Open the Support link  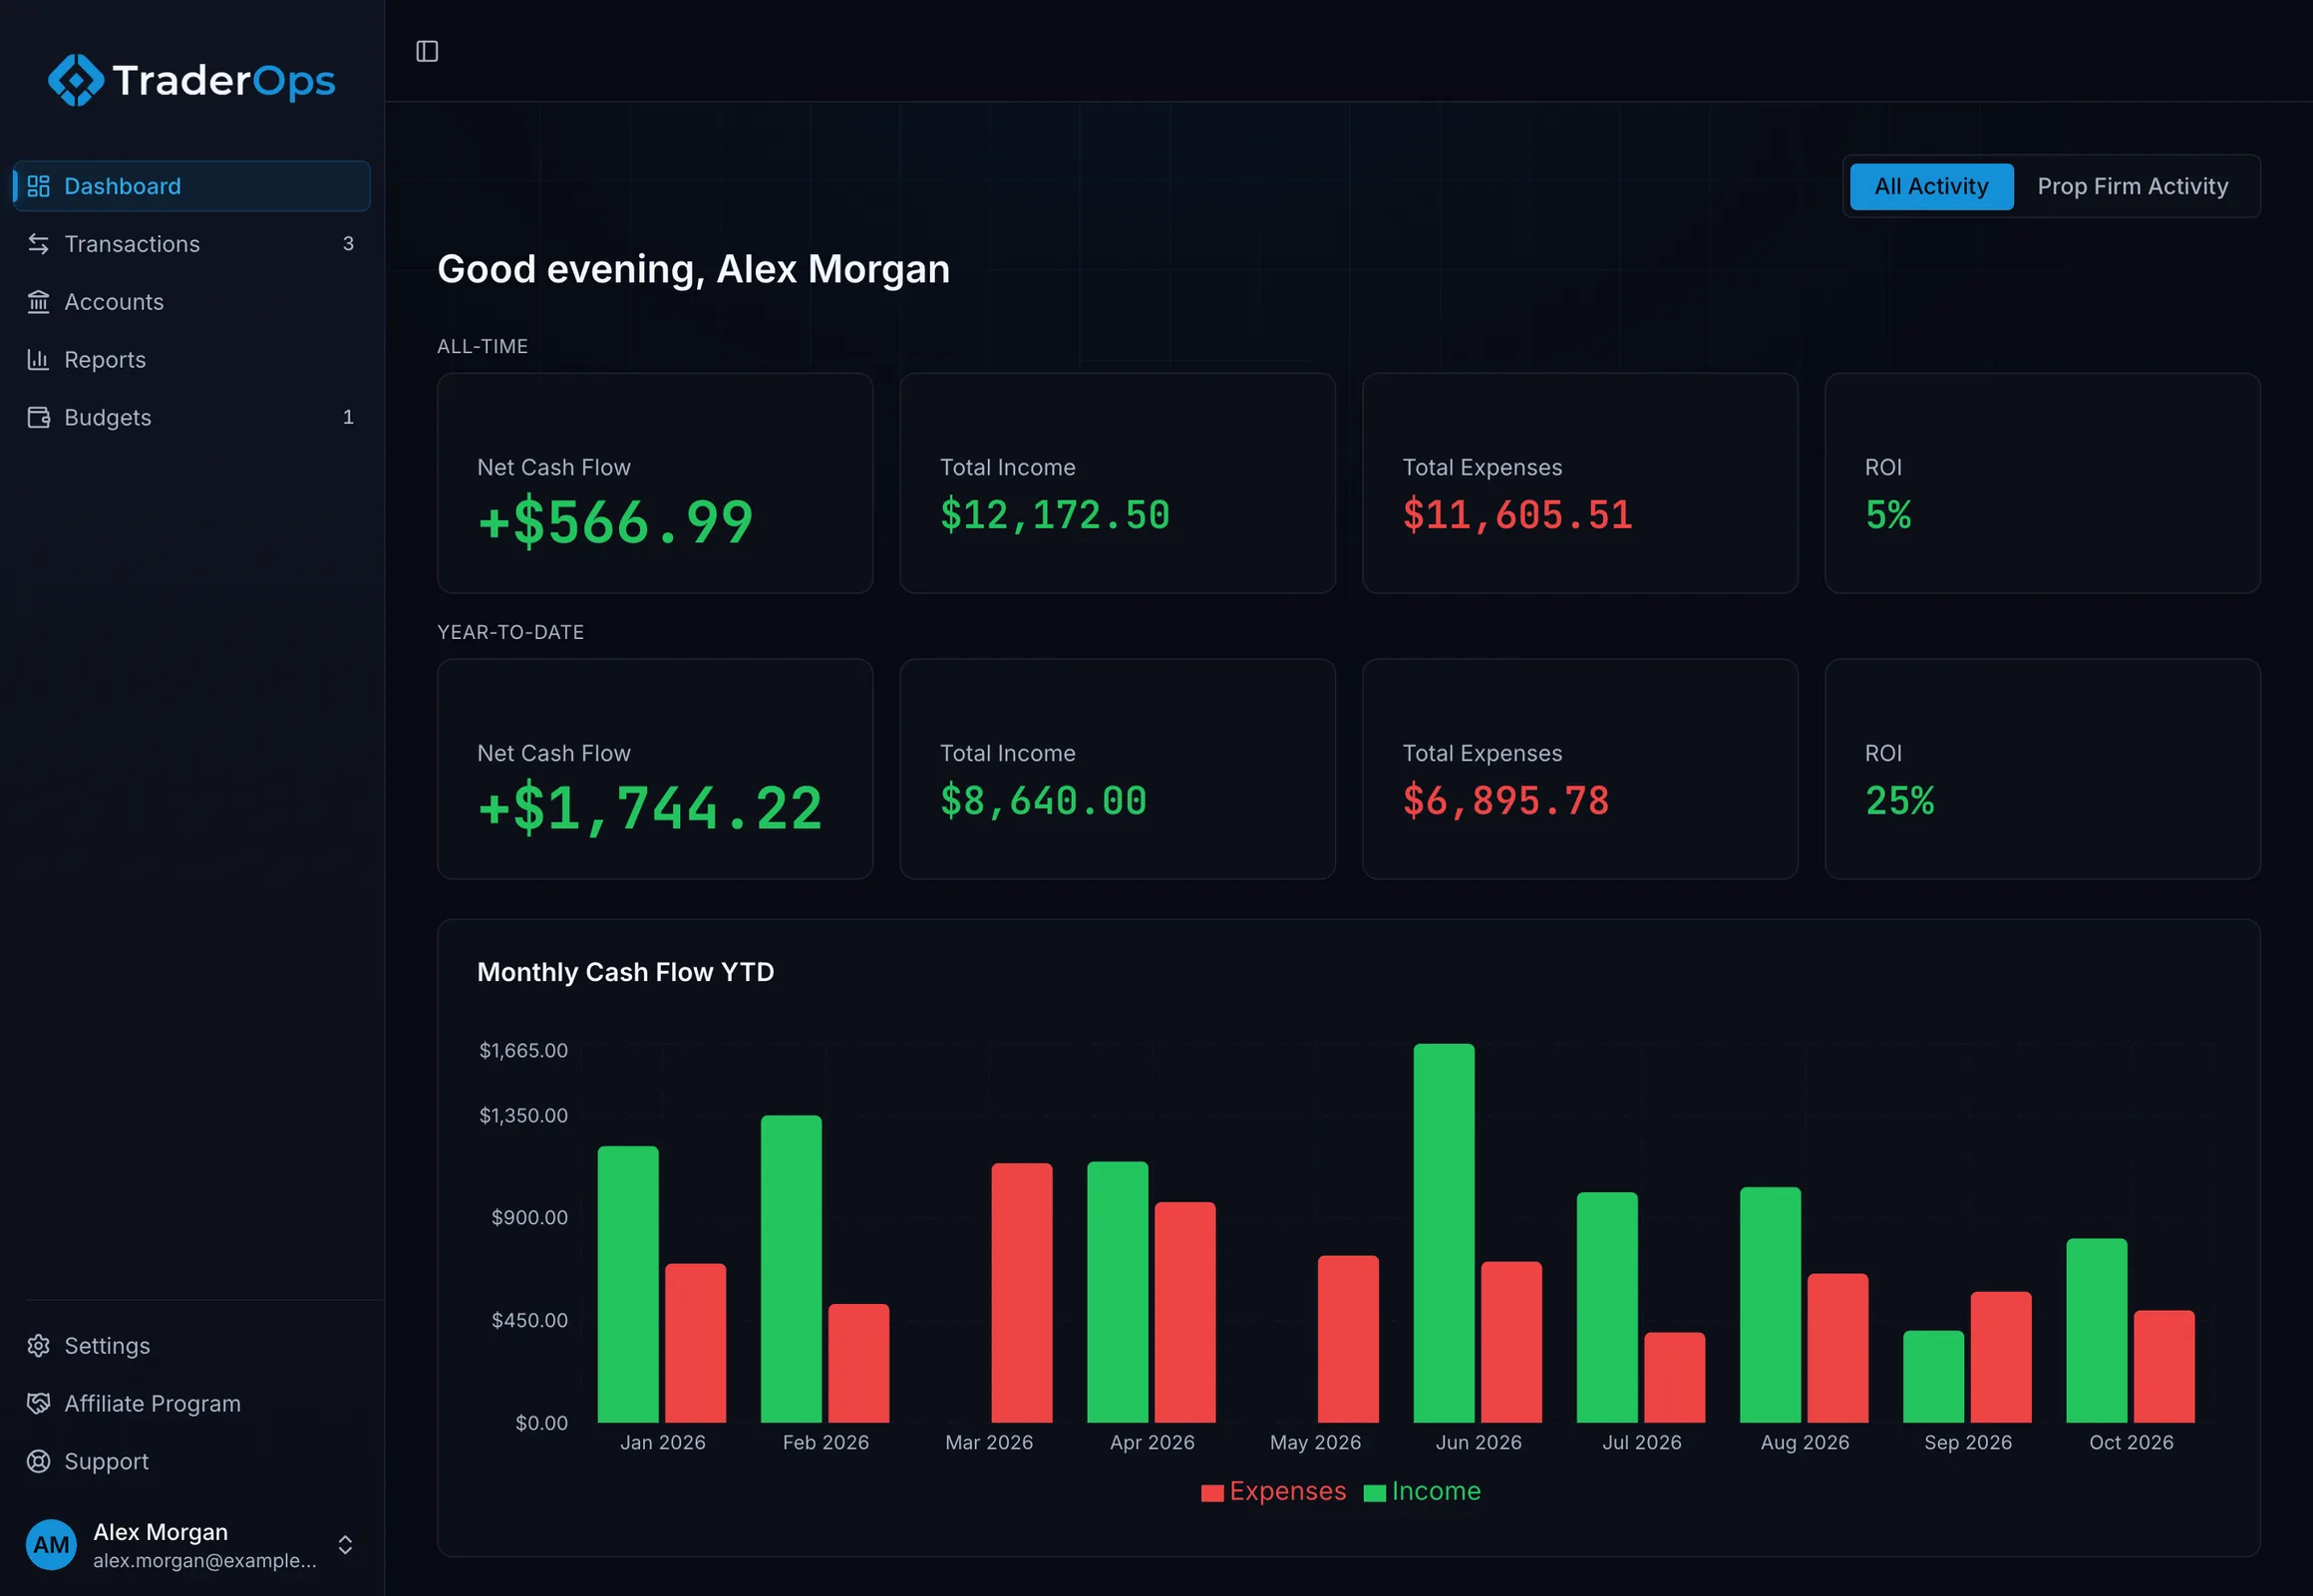click(x=191, y=1462)
